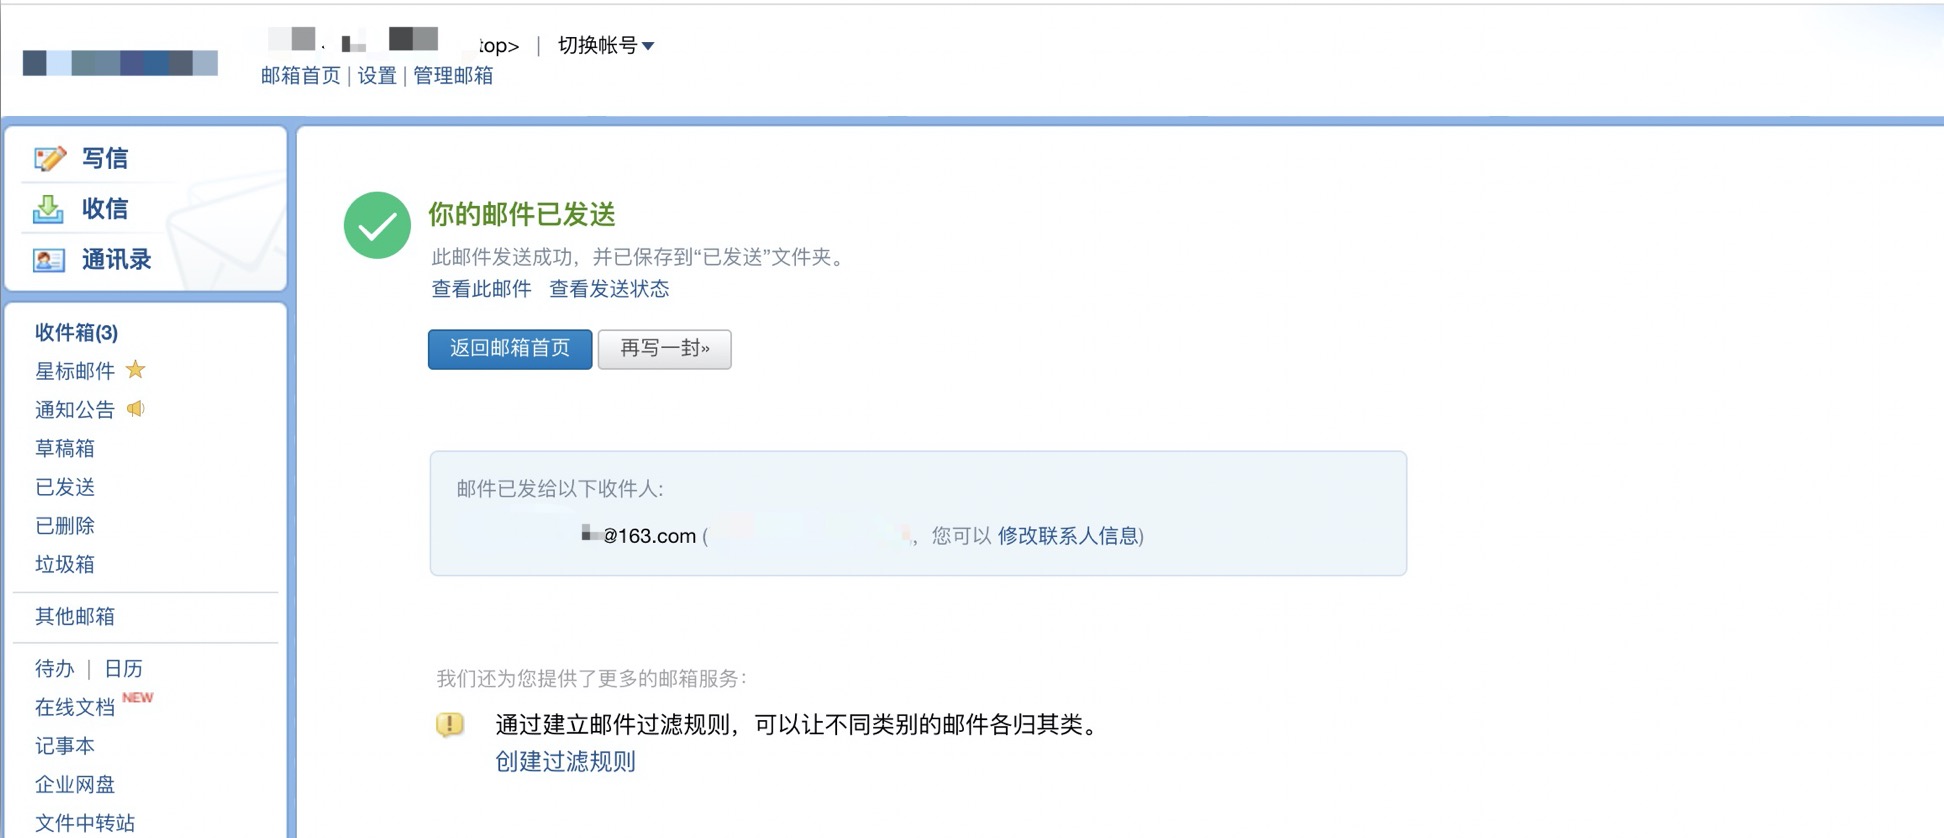Open the 已发送 sent folder
Image resolution: width=1944 pixels, height=838 pixels.
pyautogui.click(x=64, y=487)
